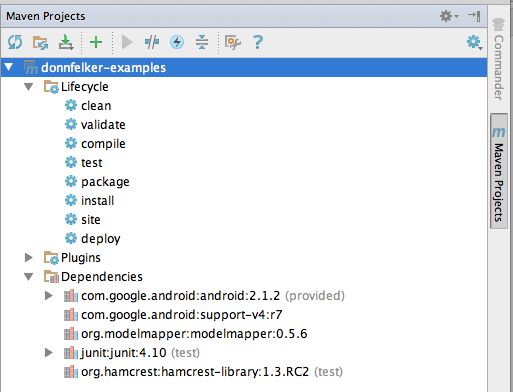Open the Commander side tab
This screenshot has height=392, width=513.
tap(498, 60)
